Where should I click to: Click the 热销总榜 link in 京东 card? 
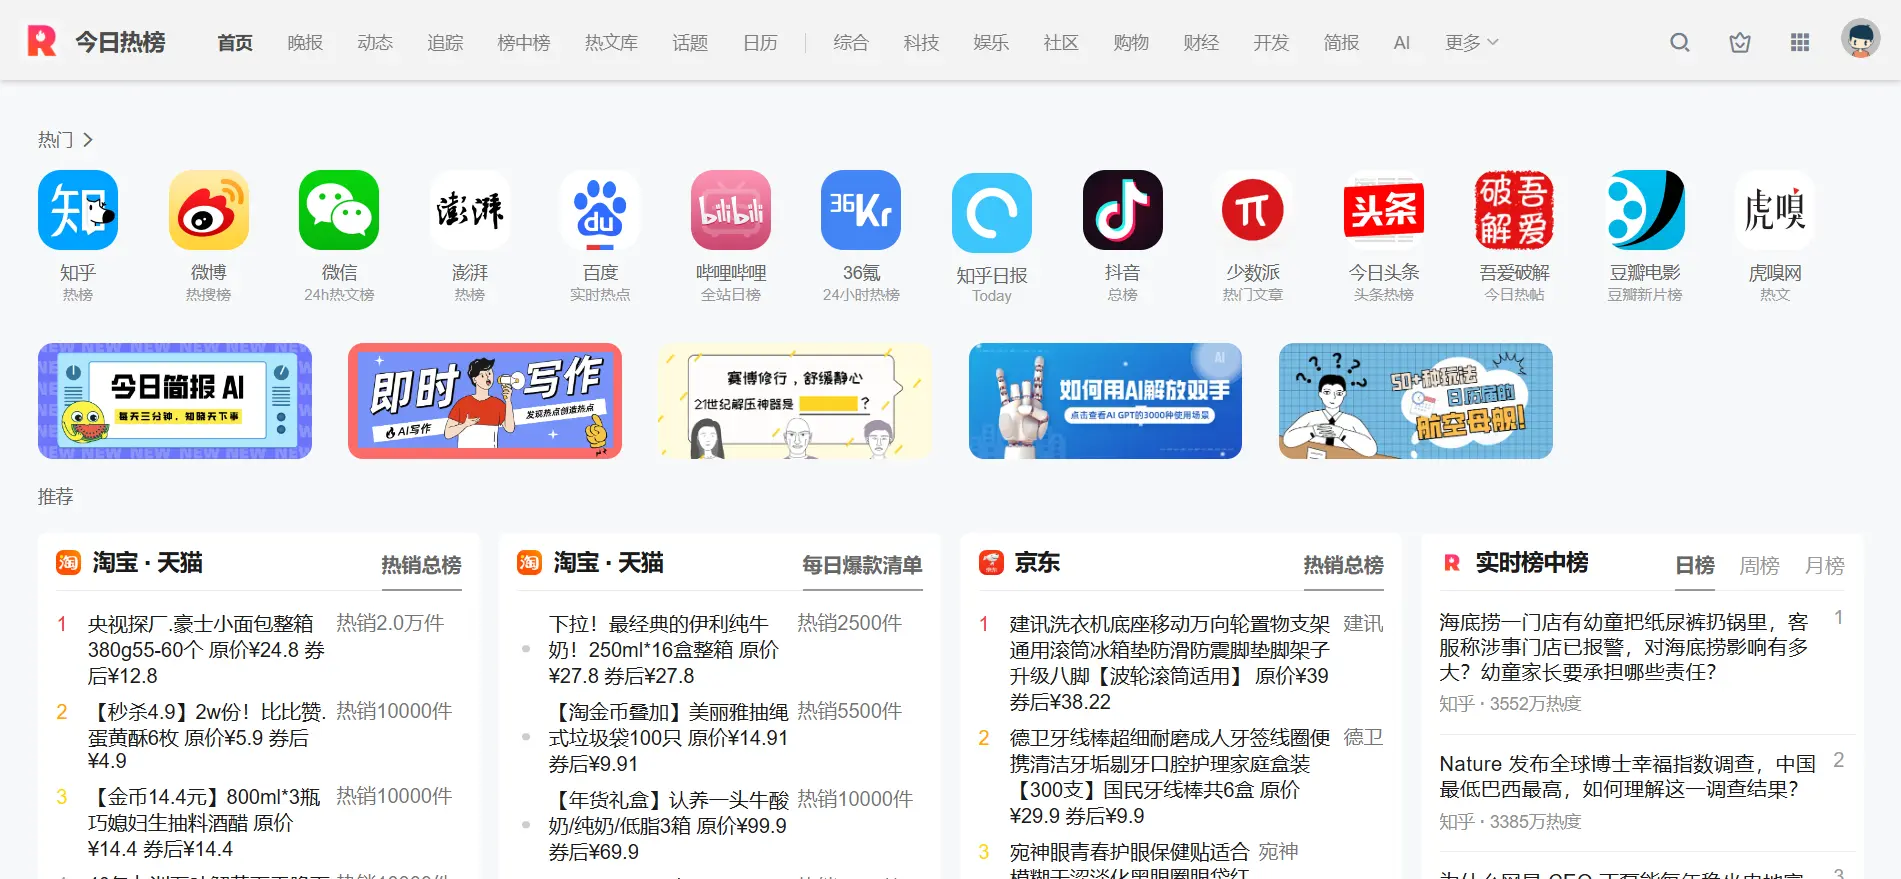(1343, 565)
